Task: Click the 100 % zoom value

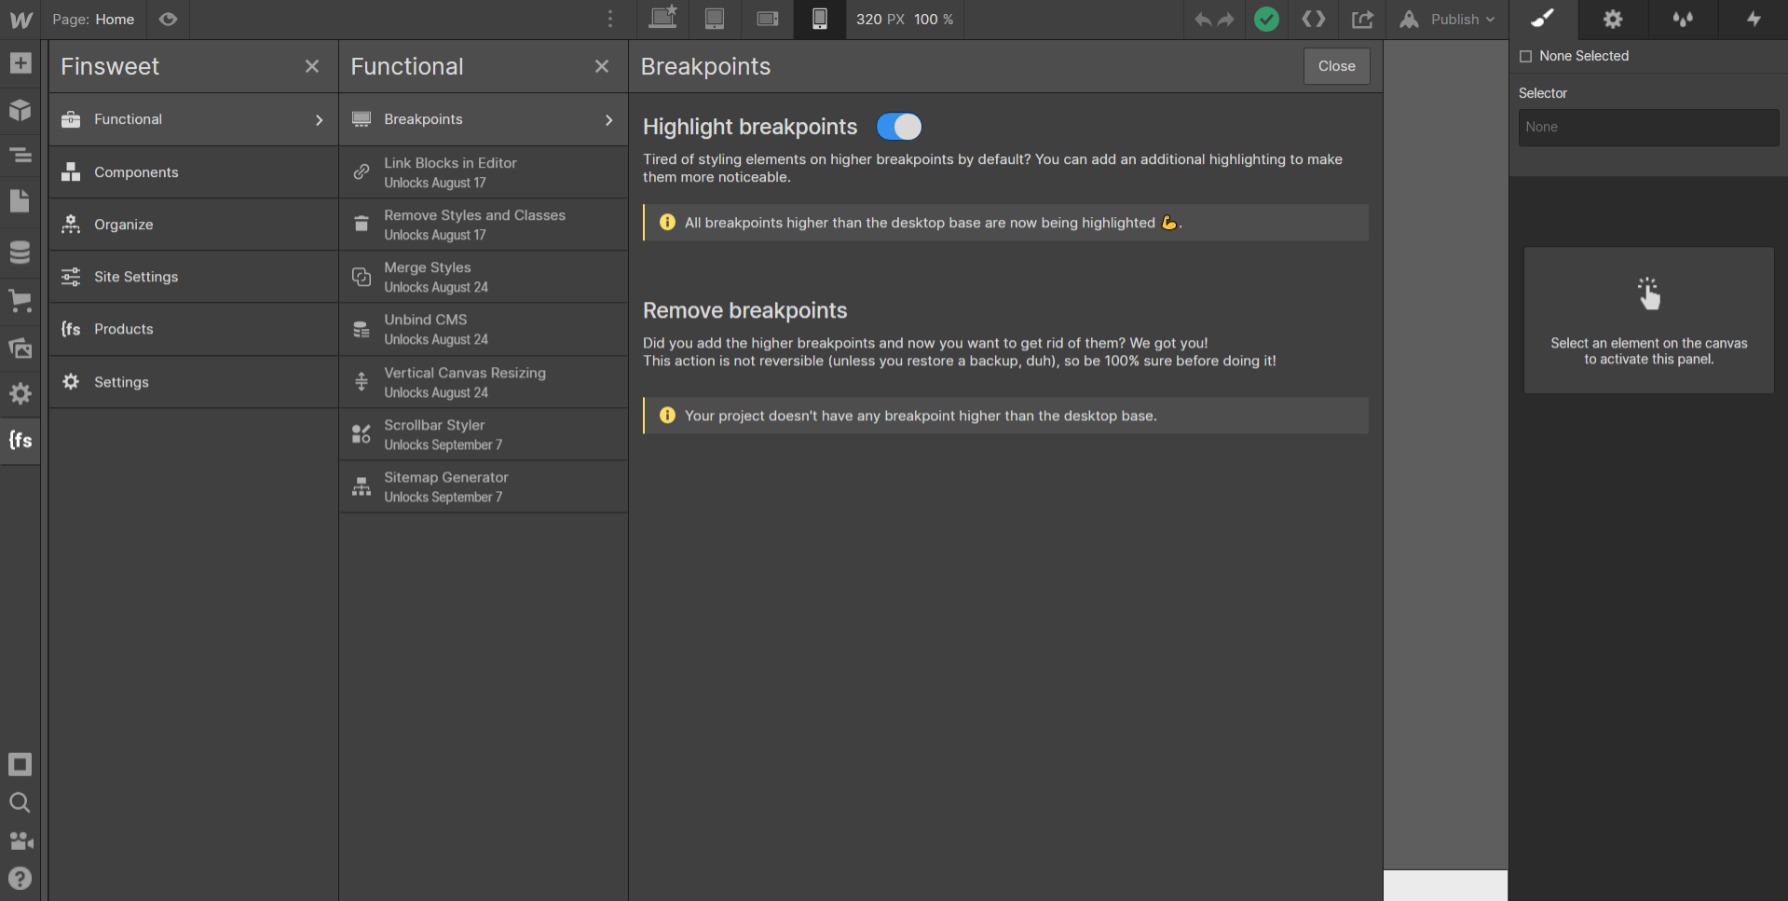Action: 933,19
